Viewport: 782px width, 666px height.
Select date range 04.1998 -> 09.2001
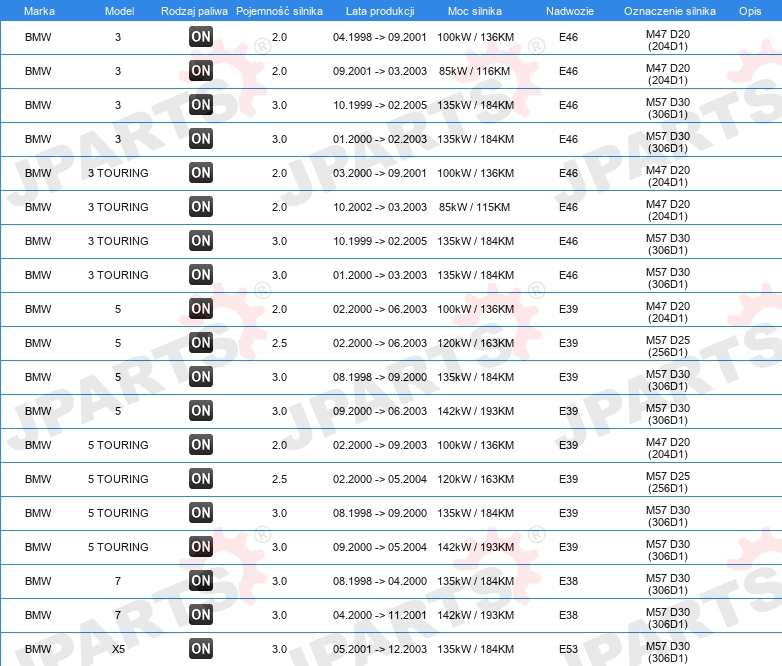pos(380,37)
